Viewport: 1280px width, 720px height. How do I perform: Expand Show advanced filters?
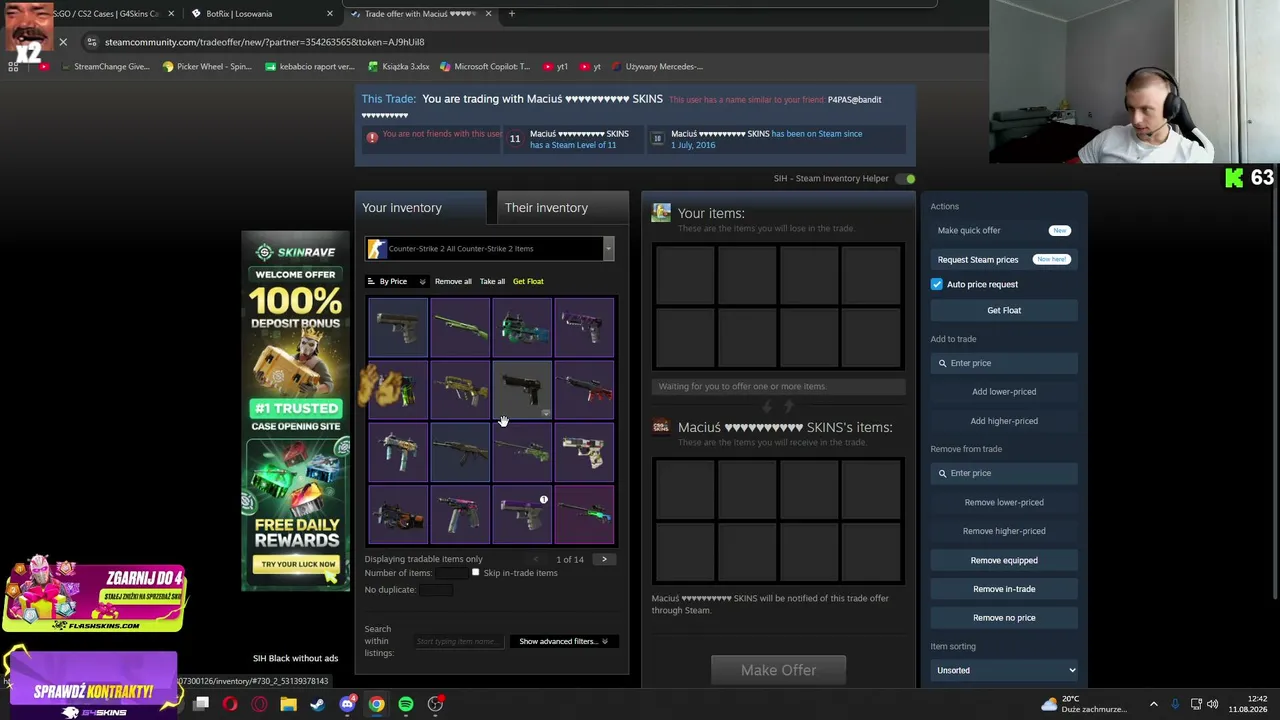[x=563, y=641]
